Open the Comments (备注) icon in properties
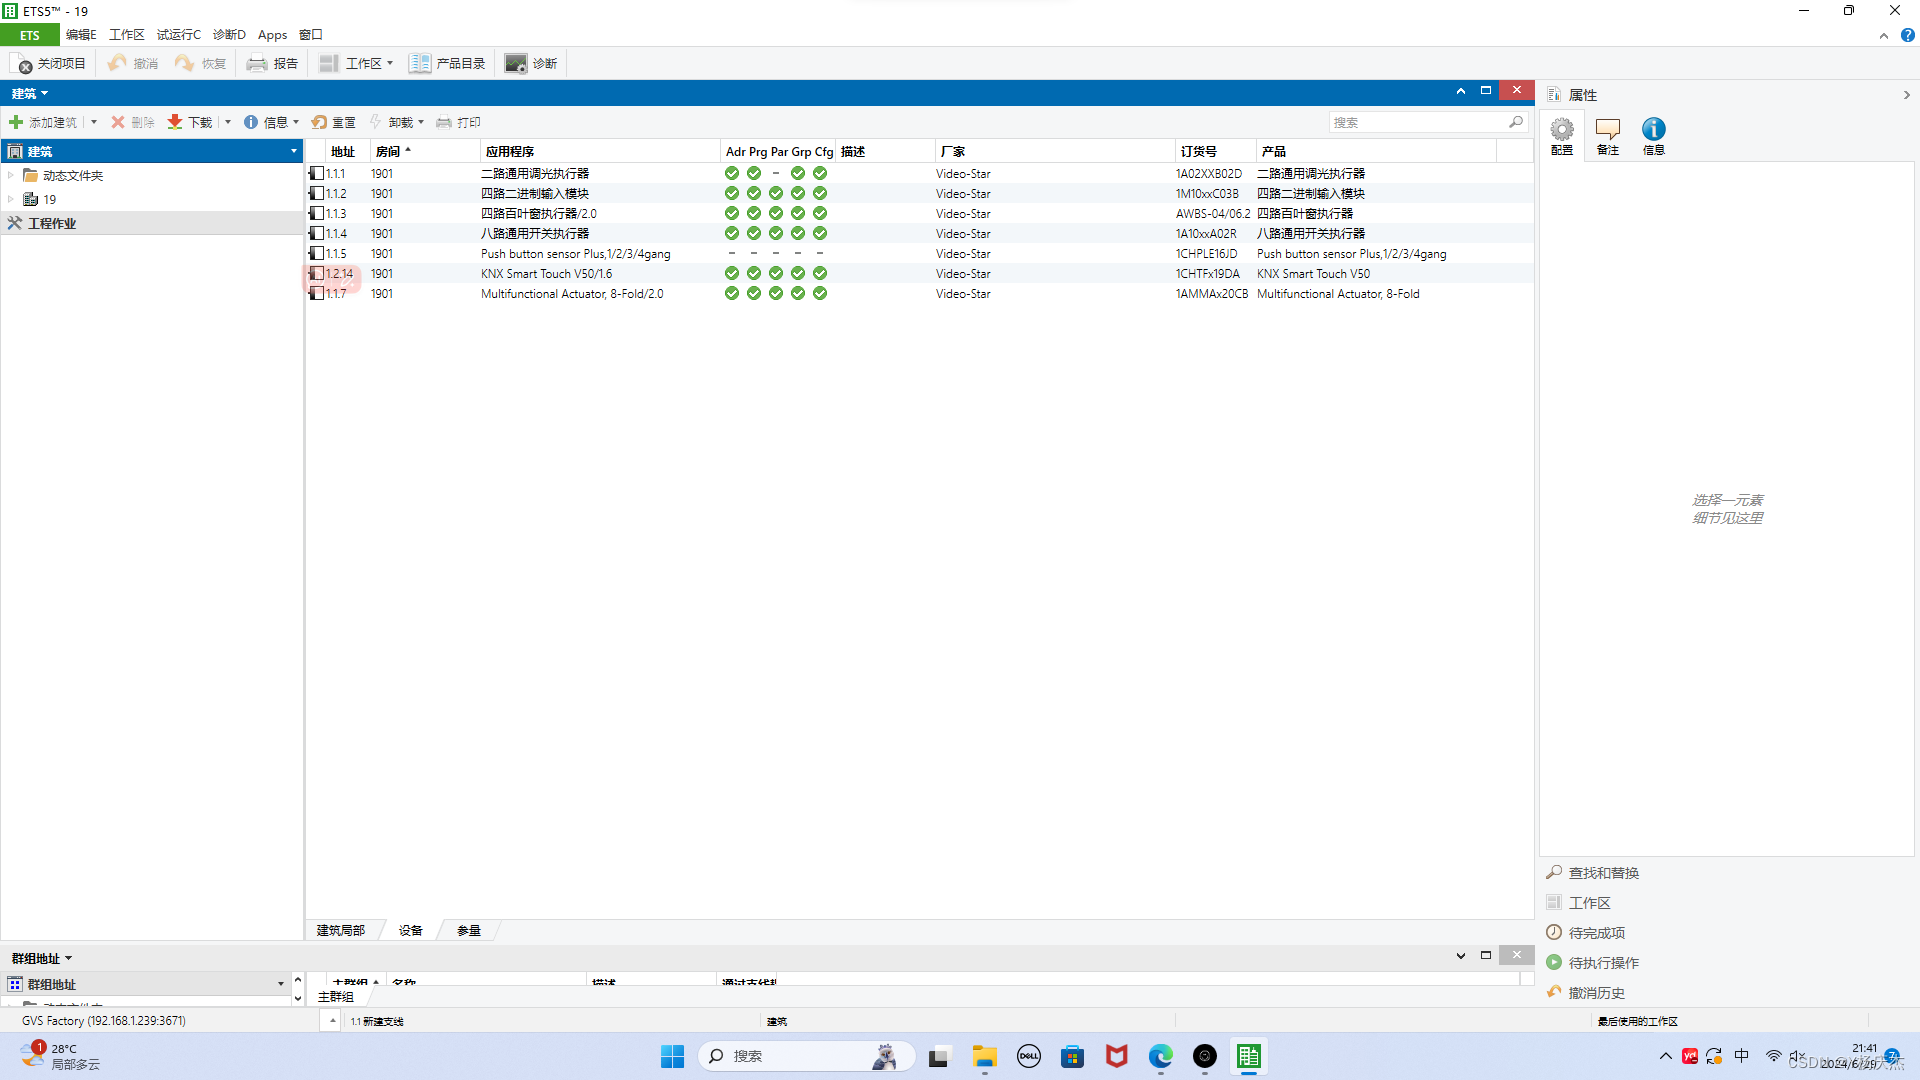 tap(1607, 130)
